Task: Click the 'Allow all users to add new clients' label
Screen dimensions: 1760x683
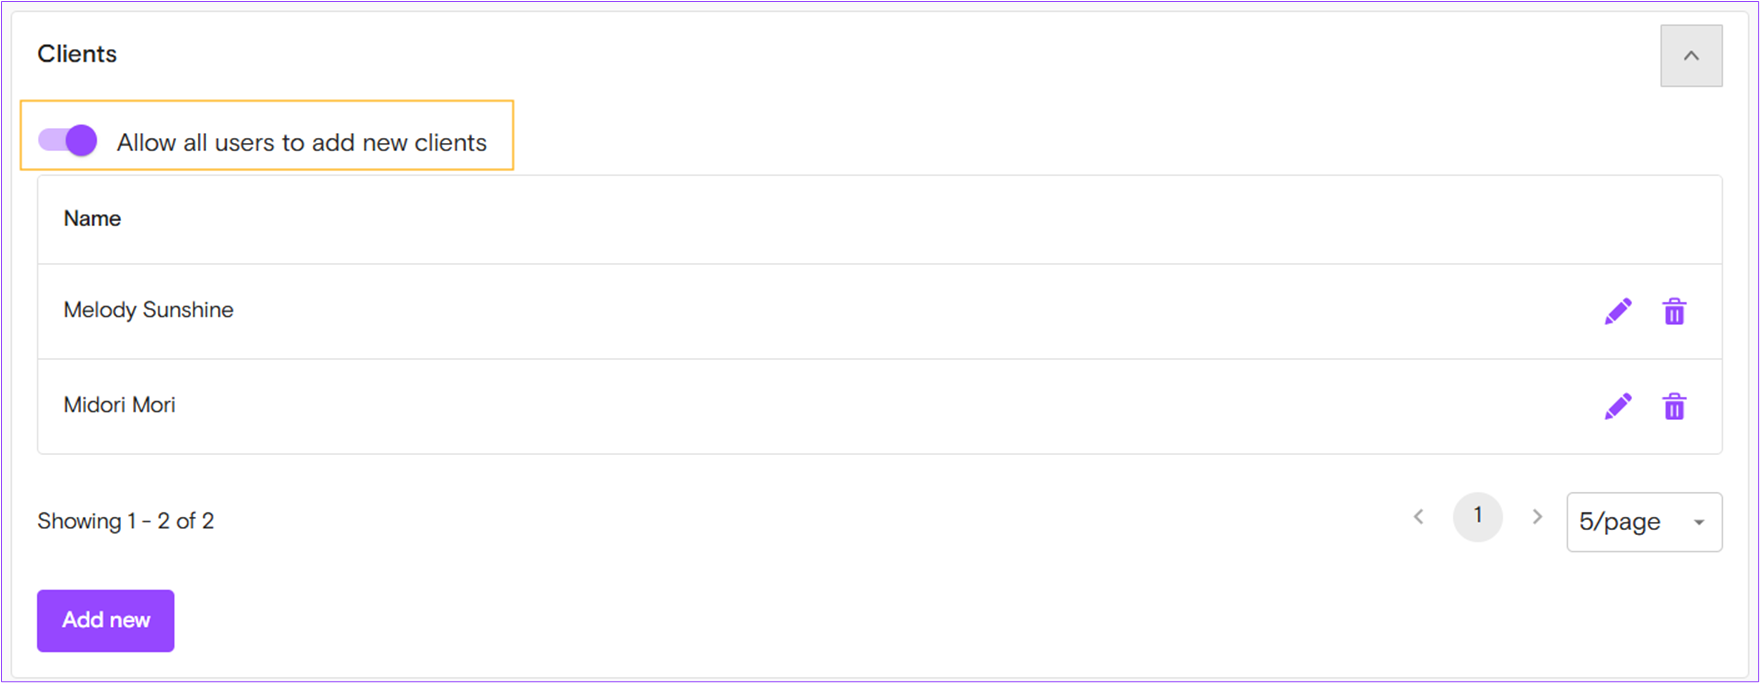Action: [x=302, y=143]
